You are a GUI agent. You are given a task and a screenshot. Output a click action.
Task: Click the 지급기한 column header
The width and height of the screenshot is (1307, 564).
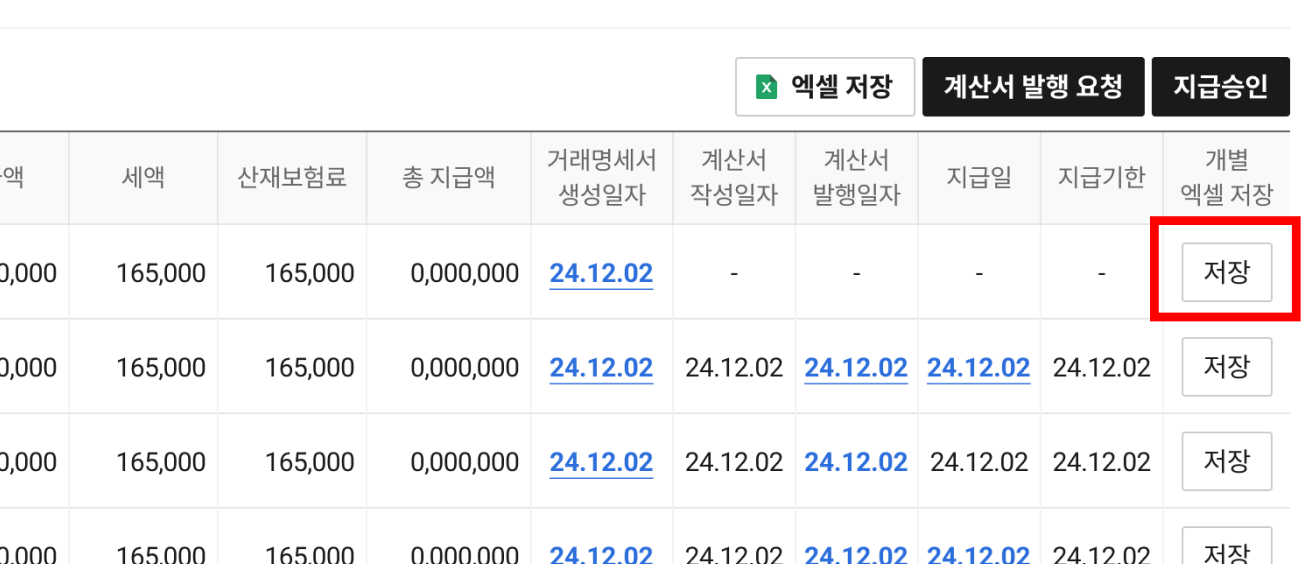click(1101, 178)
